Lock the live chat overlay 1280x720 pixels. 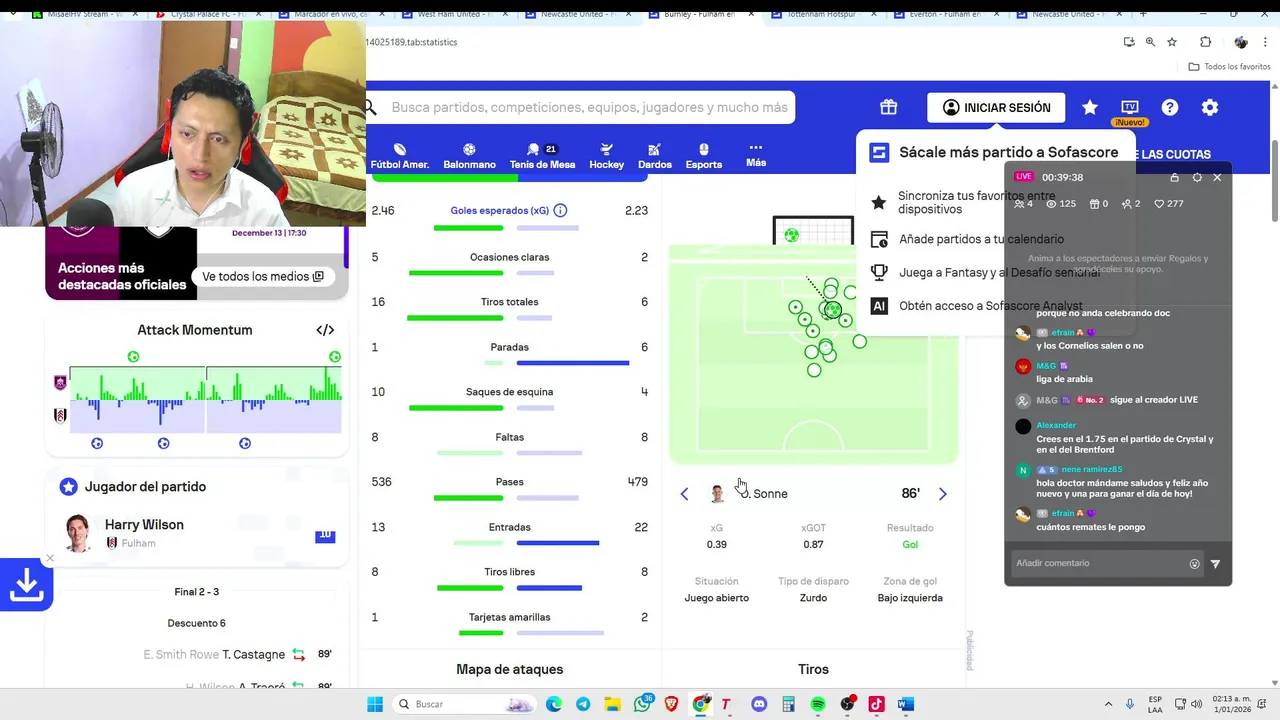(1174, 177)
